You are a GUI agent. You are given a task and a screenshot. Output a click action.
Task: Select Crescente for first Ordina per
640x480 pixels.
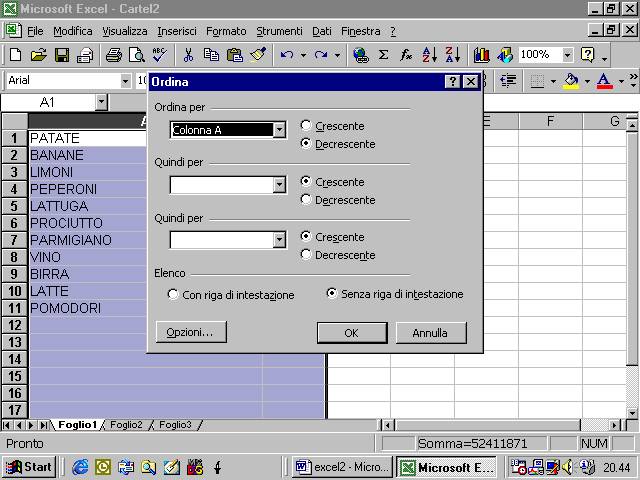pyautogui.click(x=306, y=126)
